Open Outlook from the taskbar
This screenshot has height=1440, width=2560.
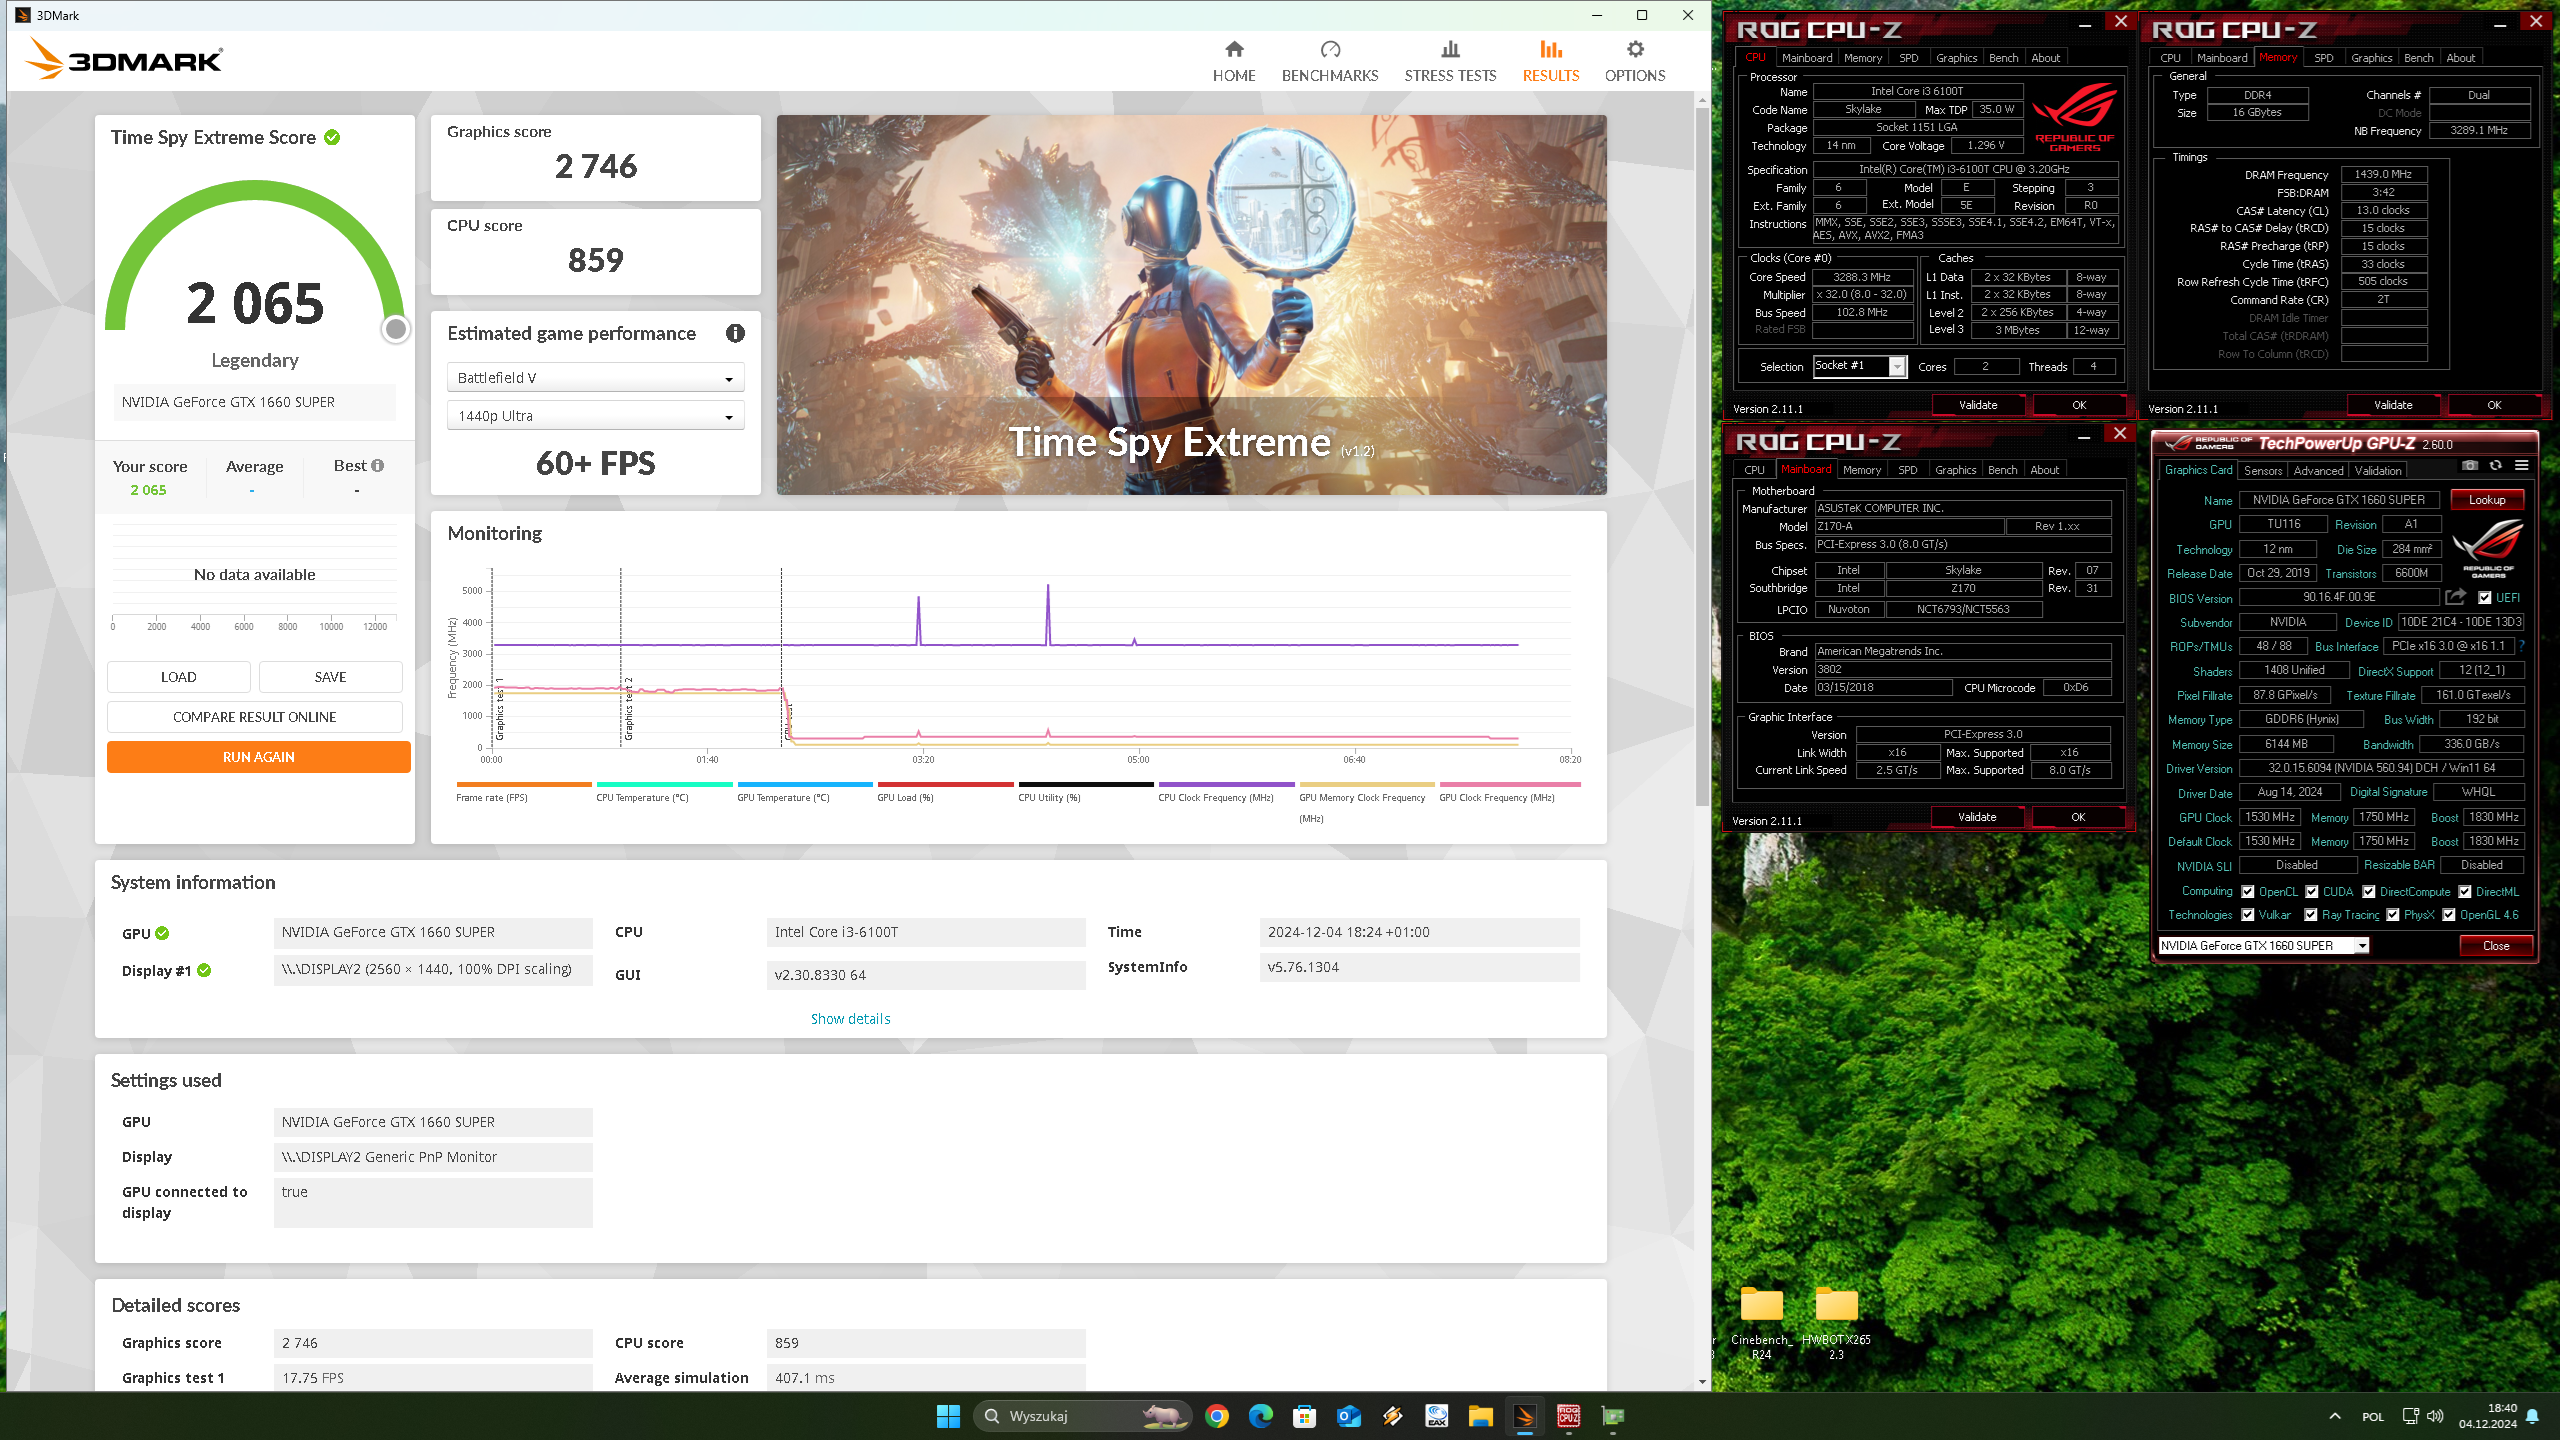pyautogui.click(x=1349, y=1416)
